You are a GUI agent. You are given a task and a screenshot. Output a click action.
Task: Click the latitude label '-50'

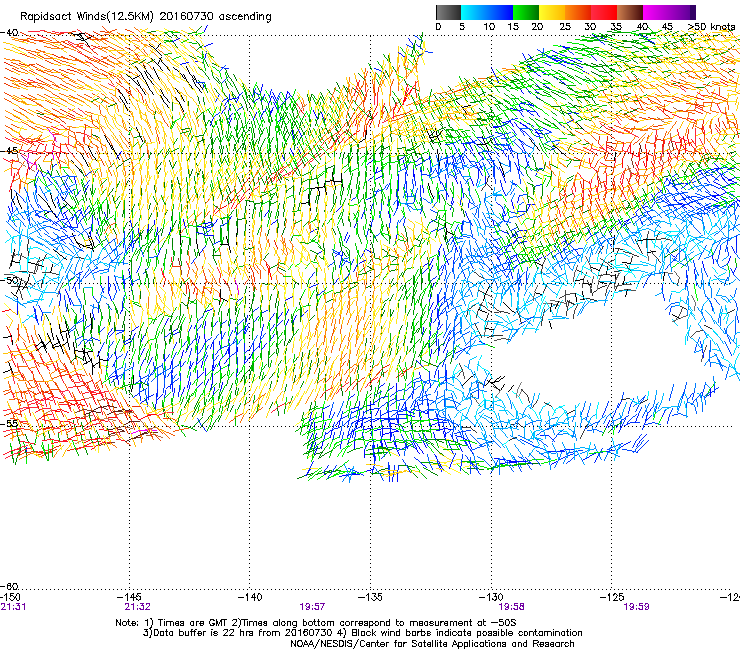pyautogui.click(x=9, y=280)
